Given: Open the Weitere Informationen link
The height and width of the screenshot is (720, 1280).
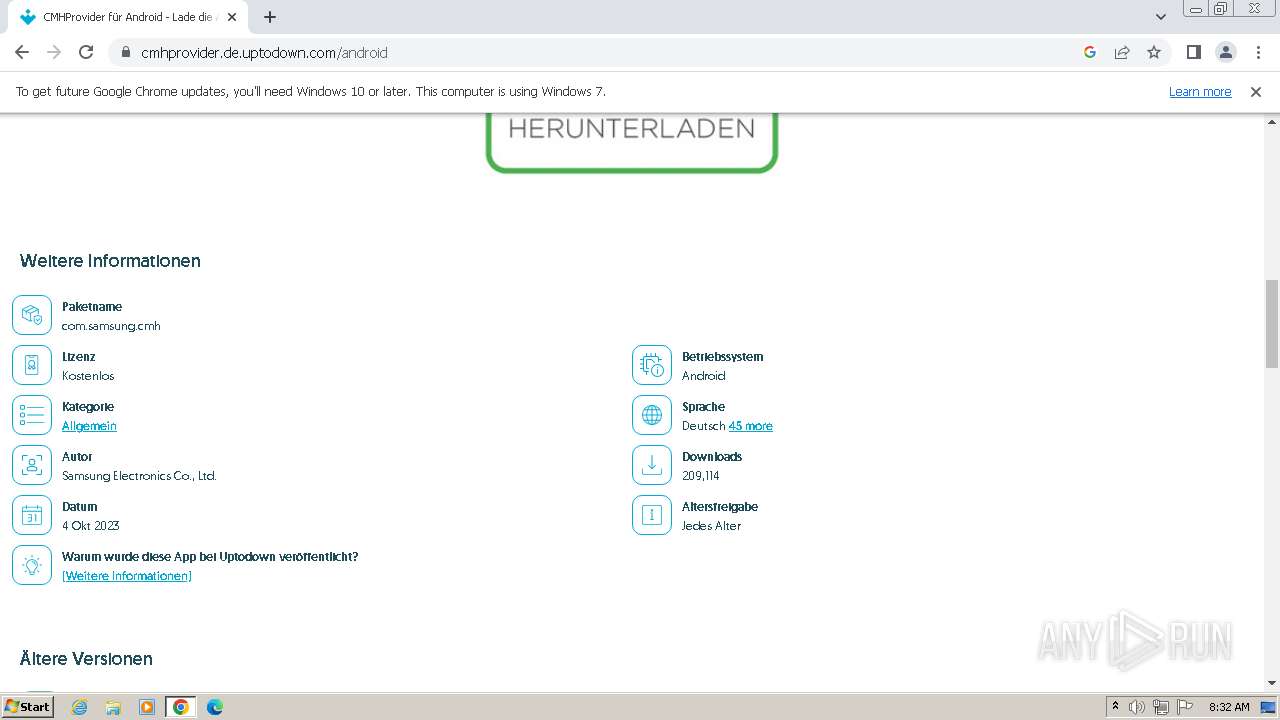Looking at the screenshot, I should click(127, 576).
